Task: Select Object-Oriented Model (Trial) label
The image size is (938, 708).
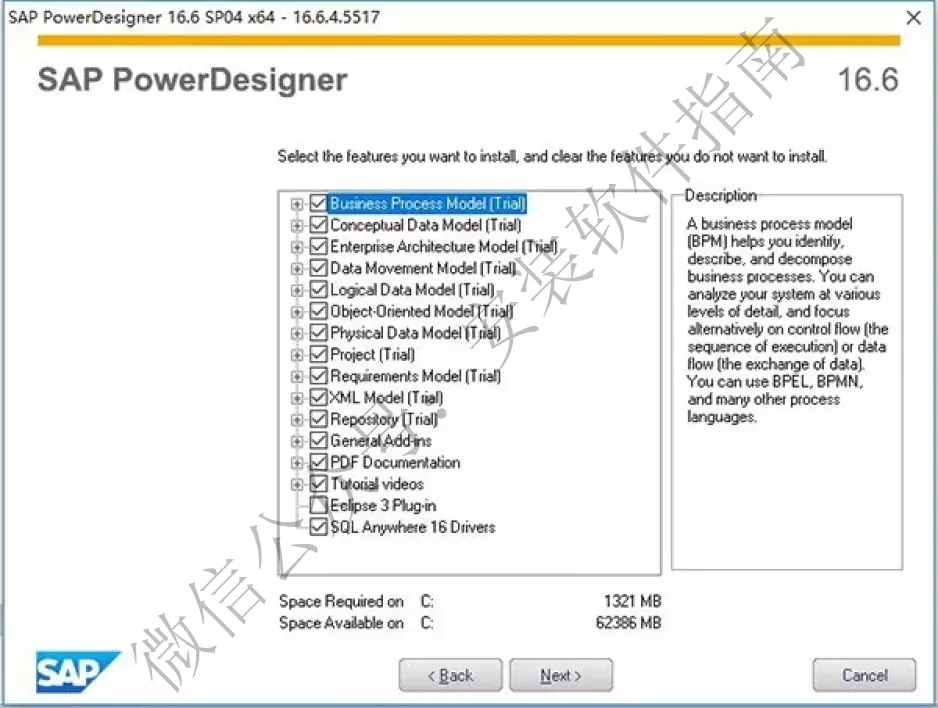Action: (421, 311)
